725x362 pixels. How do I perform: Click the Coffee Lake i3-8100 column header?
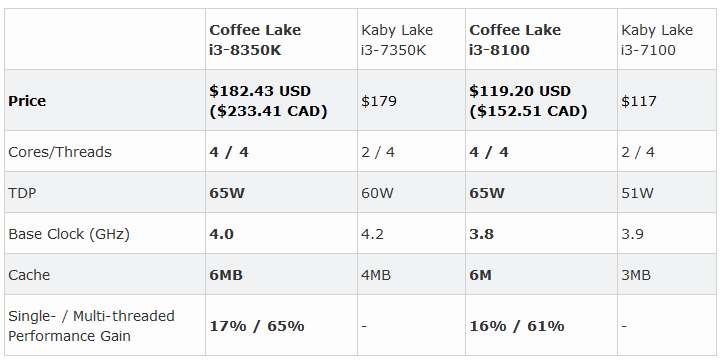click(541, 39)
